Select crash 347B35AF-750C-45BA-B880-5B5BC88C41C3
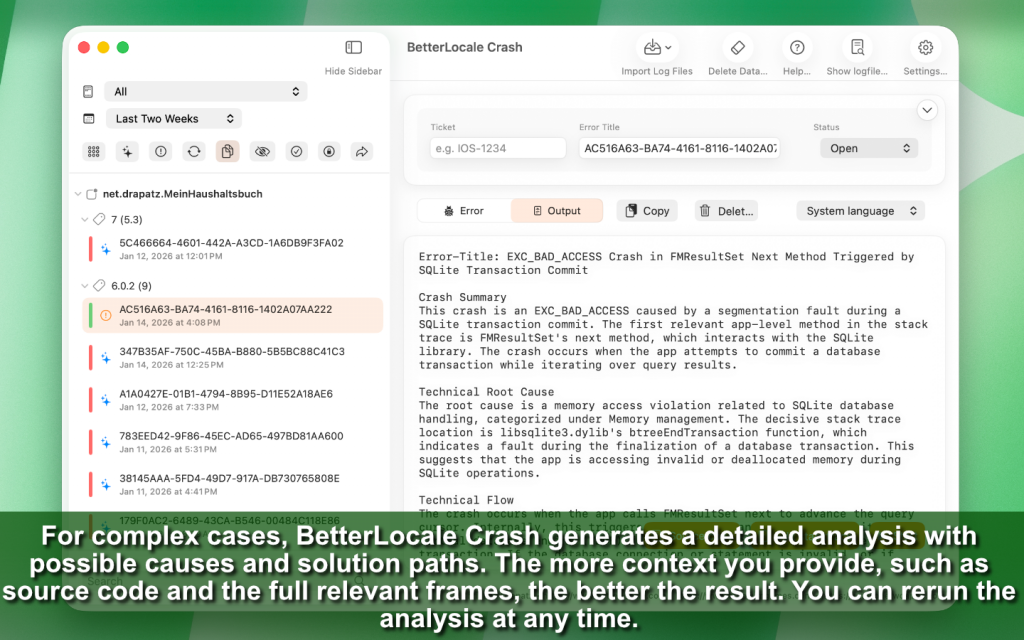 tap(231, 357)
